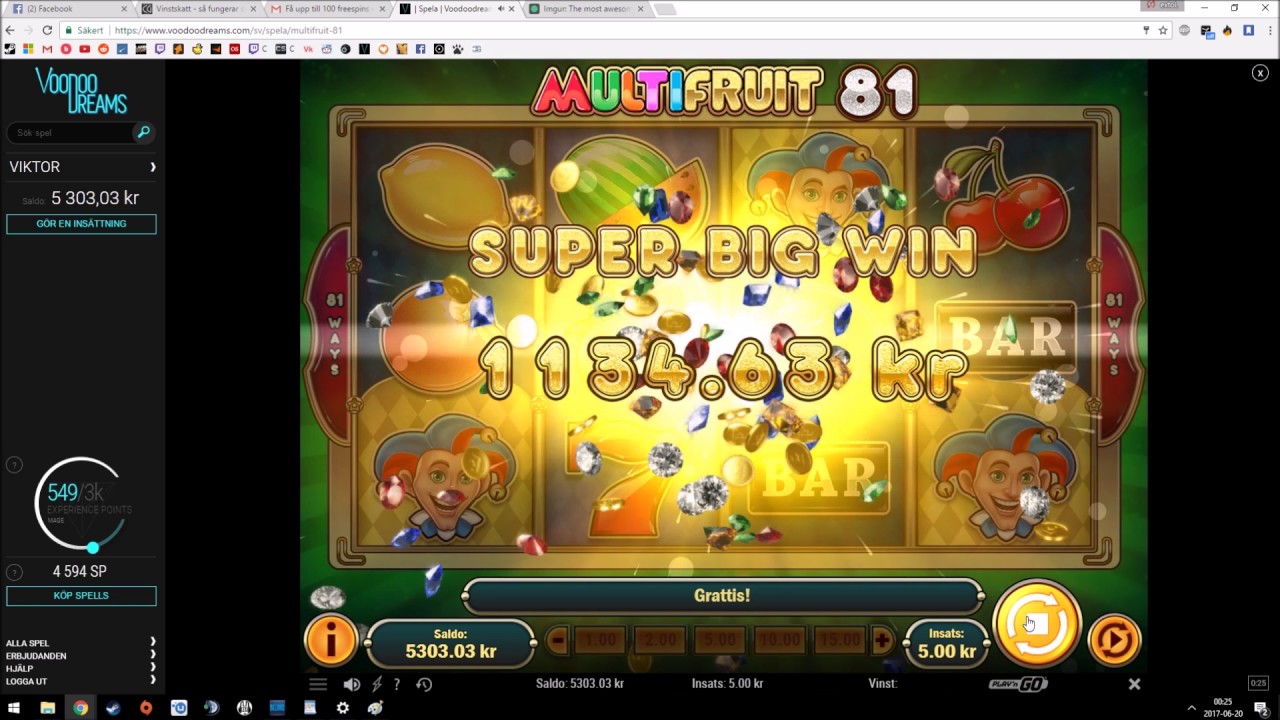The height and width of the screenshot is (720, 1280).
Task: Open game history clock icon
Action: pos(424,684)
